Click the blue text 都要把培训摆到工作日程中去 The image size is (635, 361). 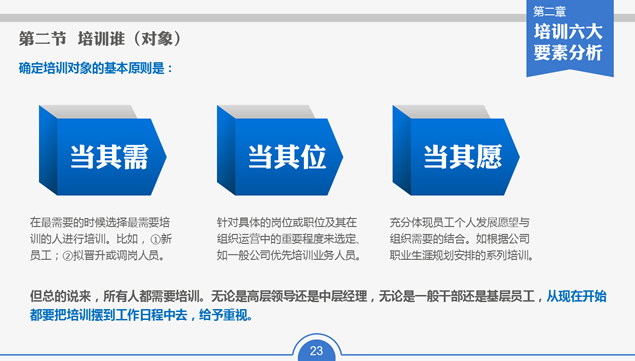coord(109,315)
